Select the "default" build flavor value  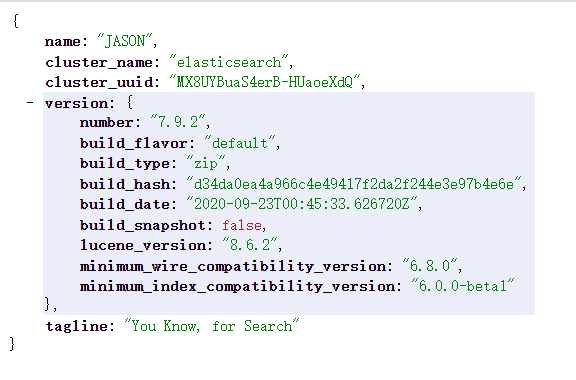click(x=239, y=143)
